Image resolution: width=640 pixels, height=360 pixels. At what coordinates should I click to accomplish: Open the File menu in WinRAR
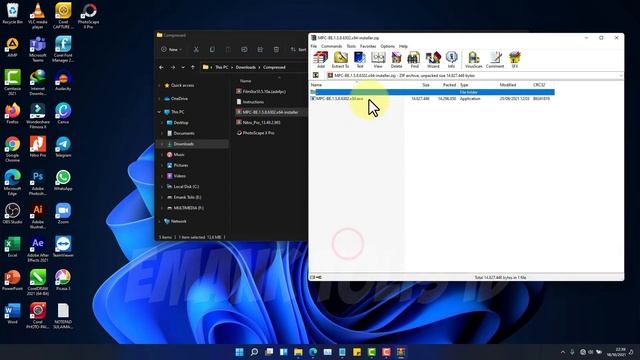point(313,46)
